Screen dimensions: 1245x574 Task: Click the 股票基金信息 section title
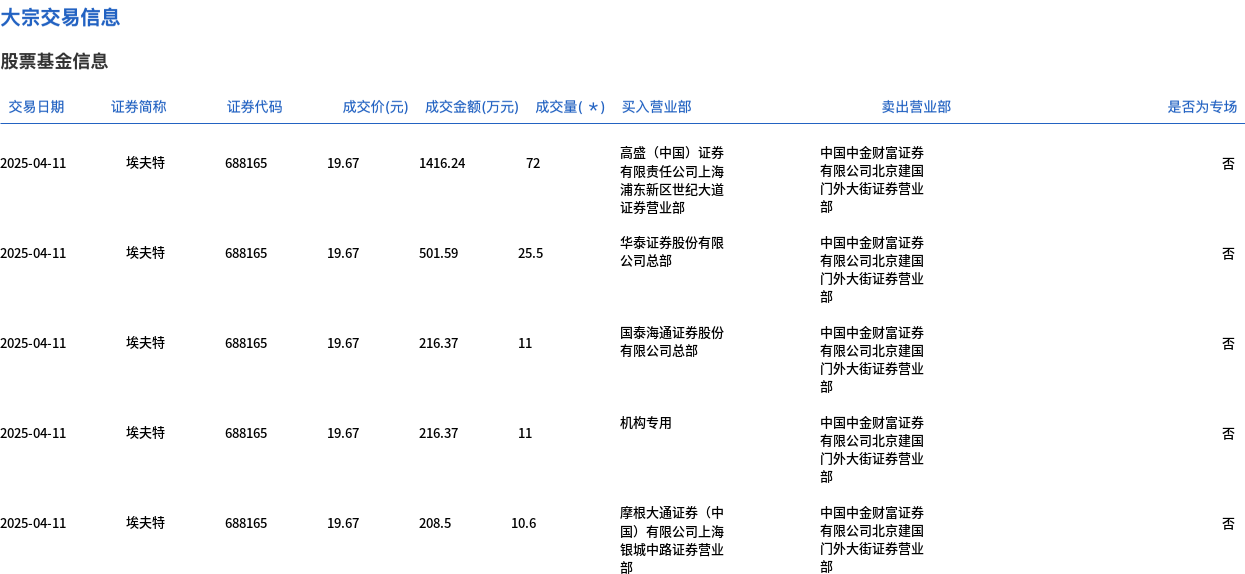[54, 61]
